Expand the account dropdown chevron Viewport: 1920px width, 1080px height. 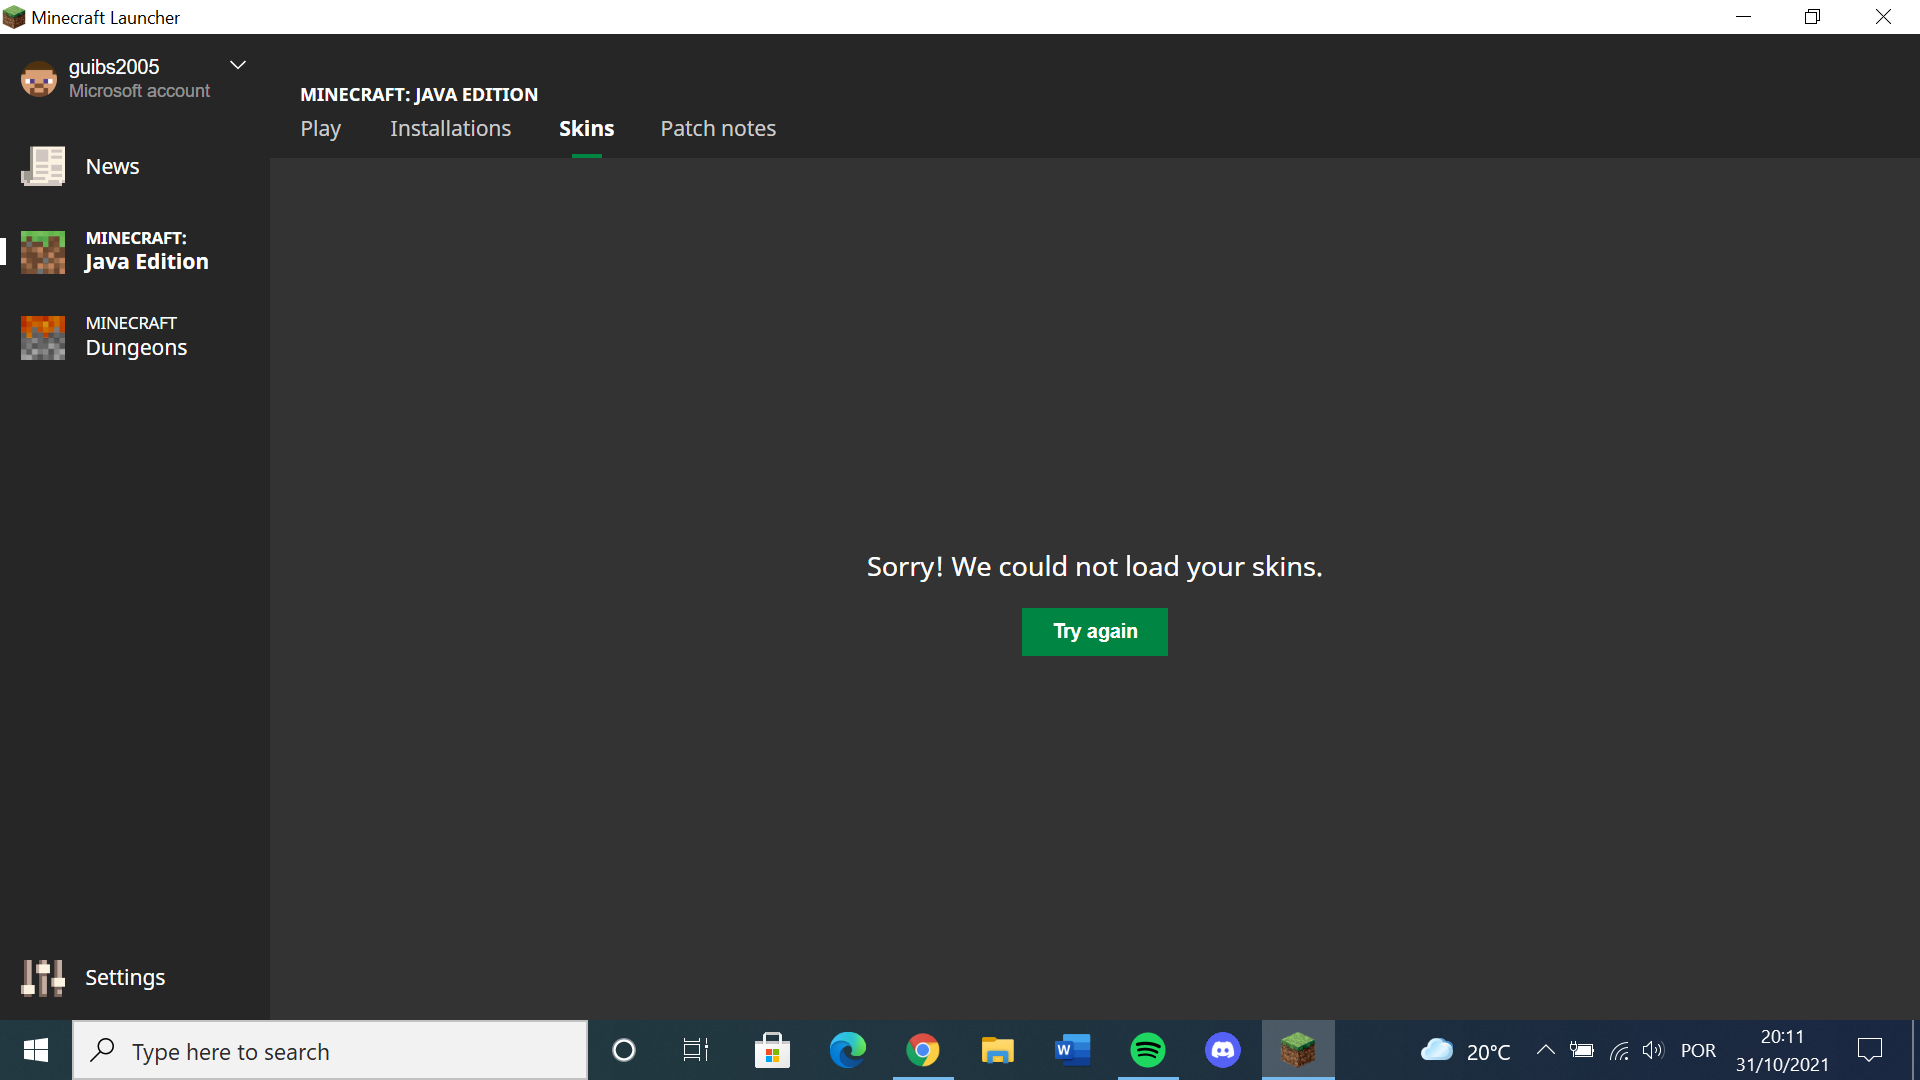click(x=238, y=66)
